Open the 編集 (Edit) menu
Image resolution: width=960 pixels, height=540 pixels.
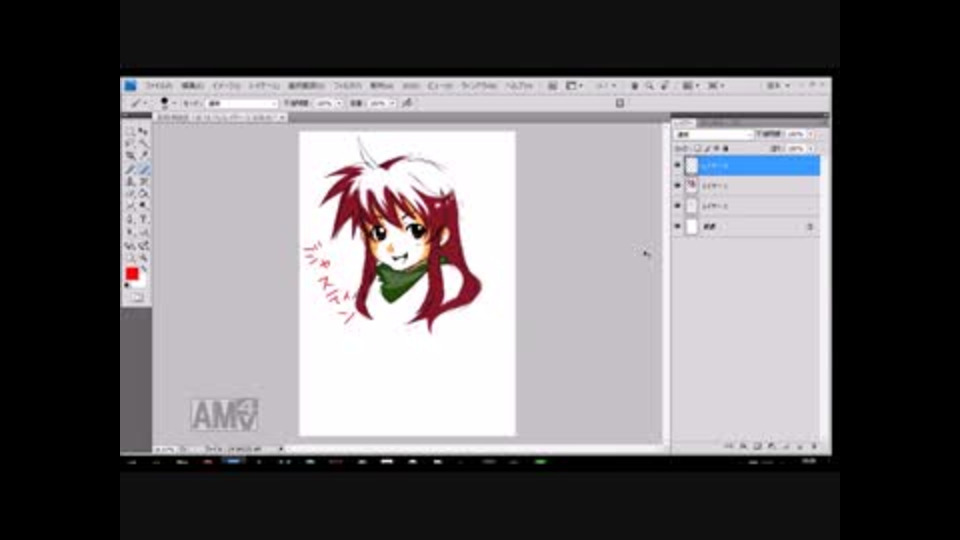click(192, 86)
